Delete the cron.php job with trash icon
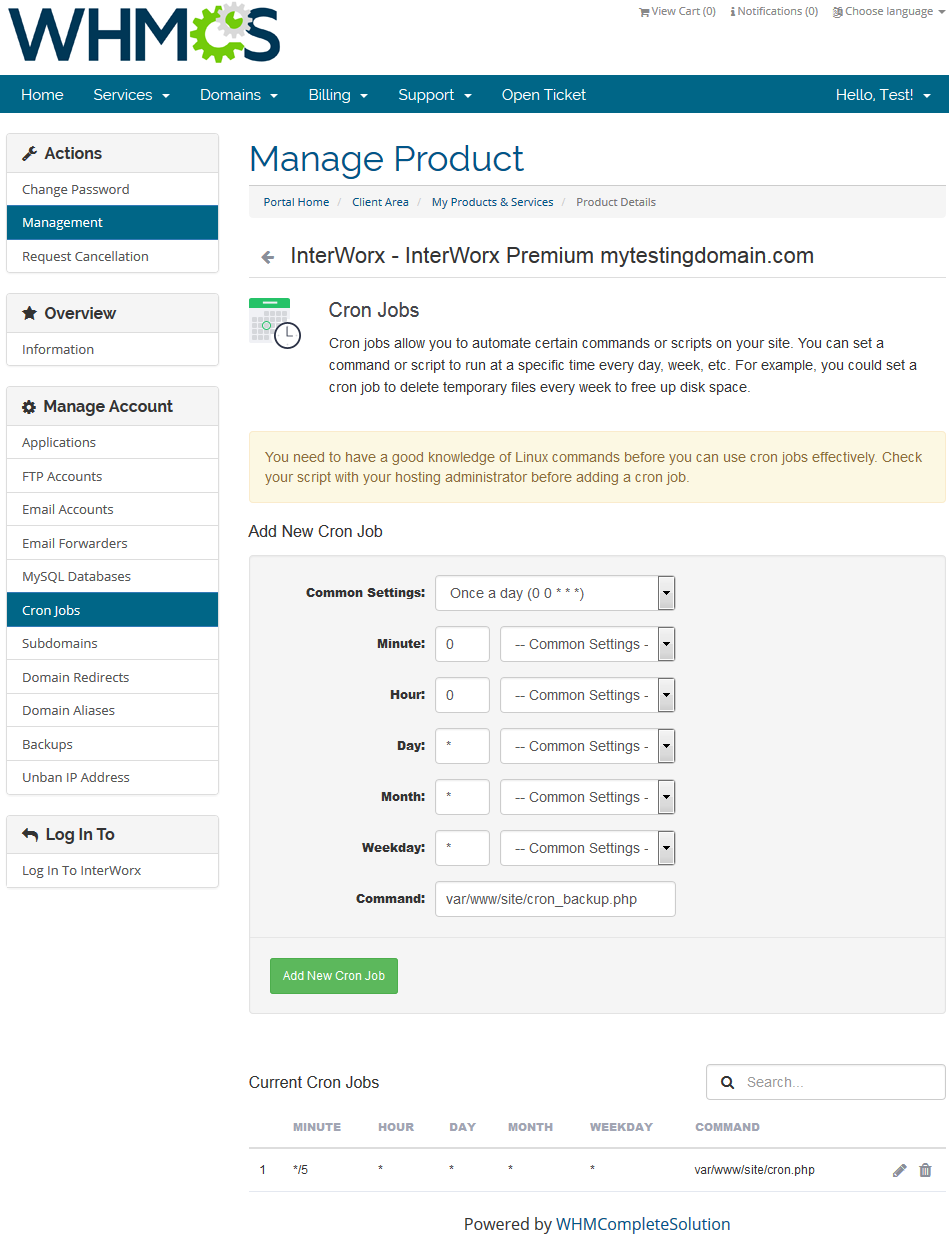949x1240 pixels. [x=925, y=1170]
